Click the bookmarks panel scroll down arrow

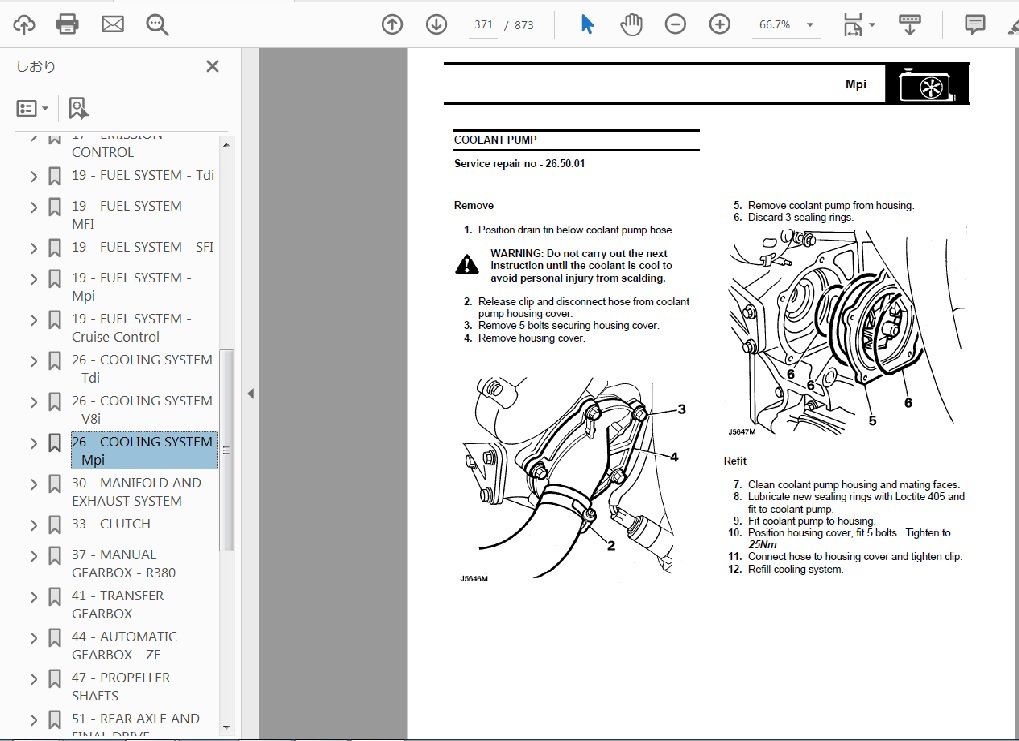[226, 728]
